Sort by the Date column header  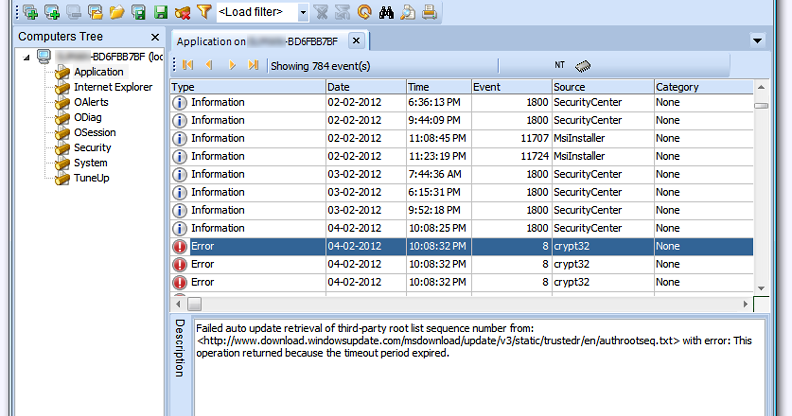366,87
